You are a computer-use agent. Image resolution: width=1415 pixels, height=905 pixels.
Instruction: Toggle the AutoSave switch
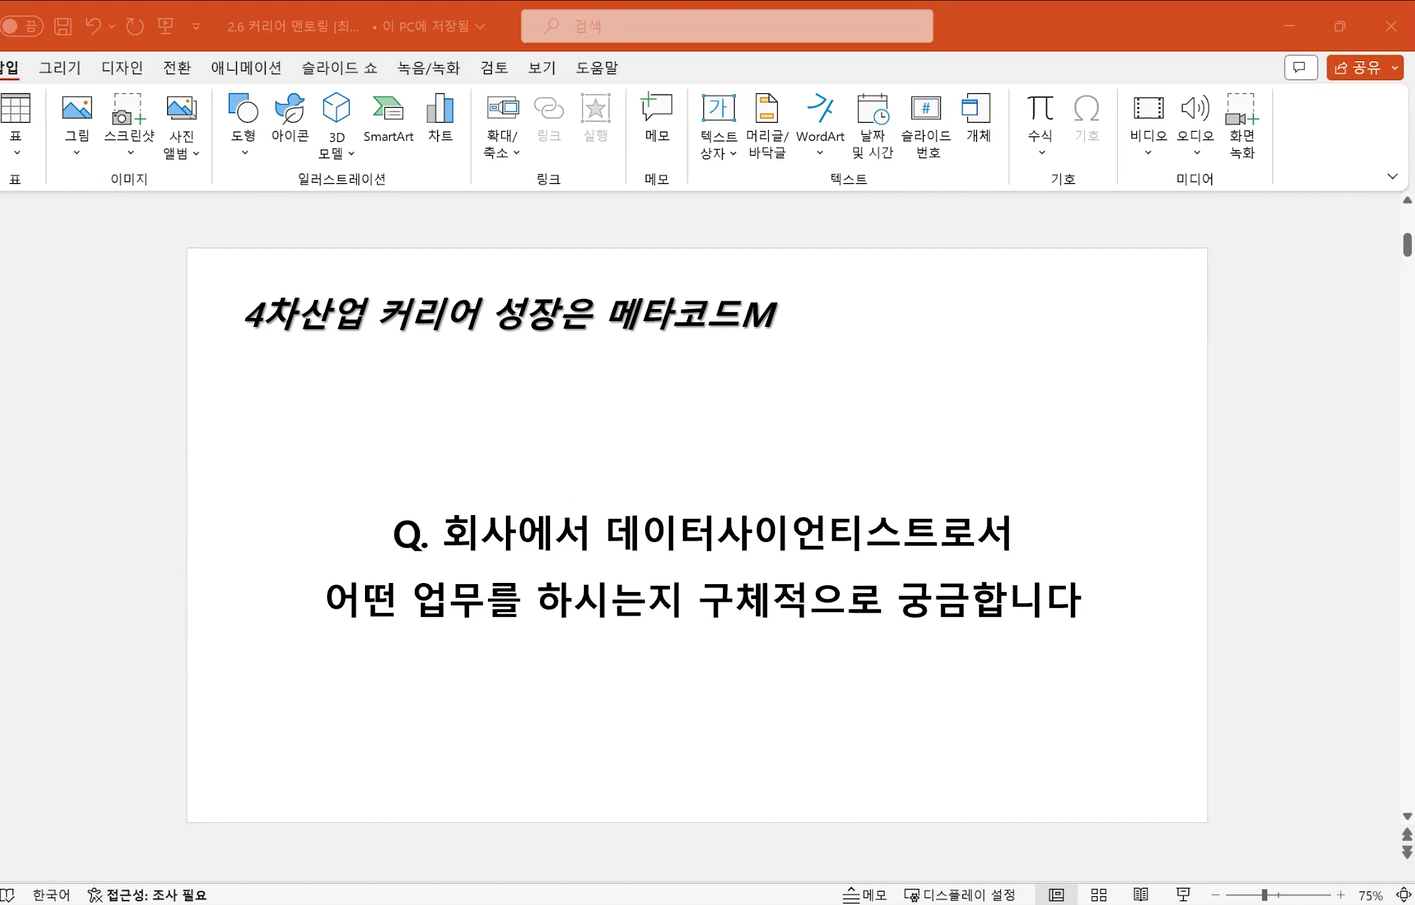21,26
